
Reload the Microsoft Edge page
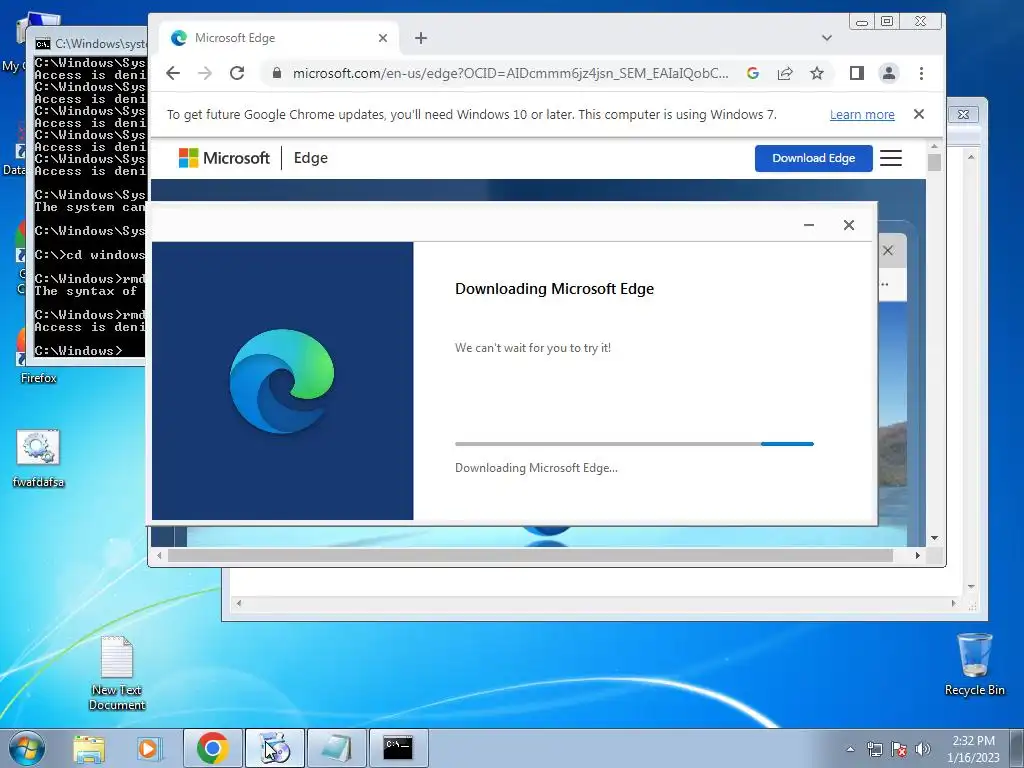[237, 73]
